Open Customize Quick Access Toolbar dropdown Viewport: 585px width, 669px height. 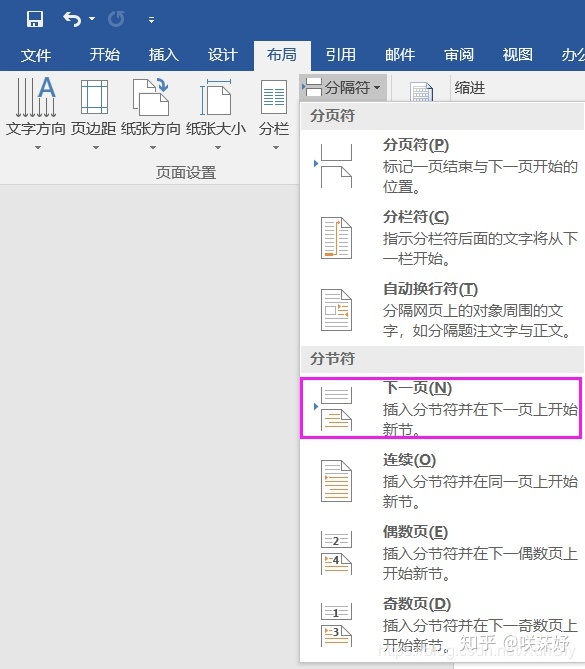[x=151, y=20]
